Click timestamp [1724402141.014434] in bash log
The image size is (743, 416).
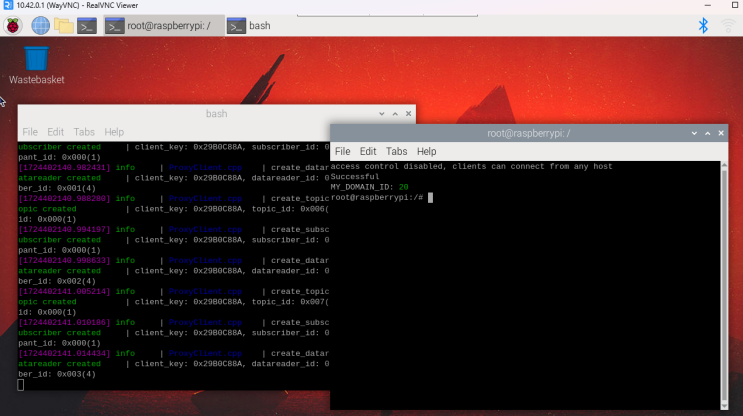[64, 353]
